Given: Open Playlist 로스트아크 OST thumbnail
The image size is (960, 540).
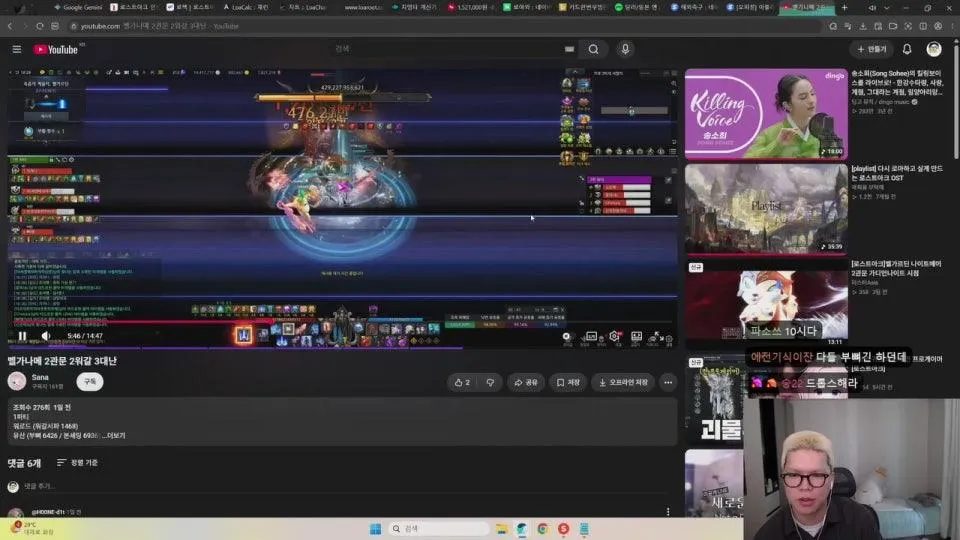Looking at the screenshot, I should [x=766, y=209].
